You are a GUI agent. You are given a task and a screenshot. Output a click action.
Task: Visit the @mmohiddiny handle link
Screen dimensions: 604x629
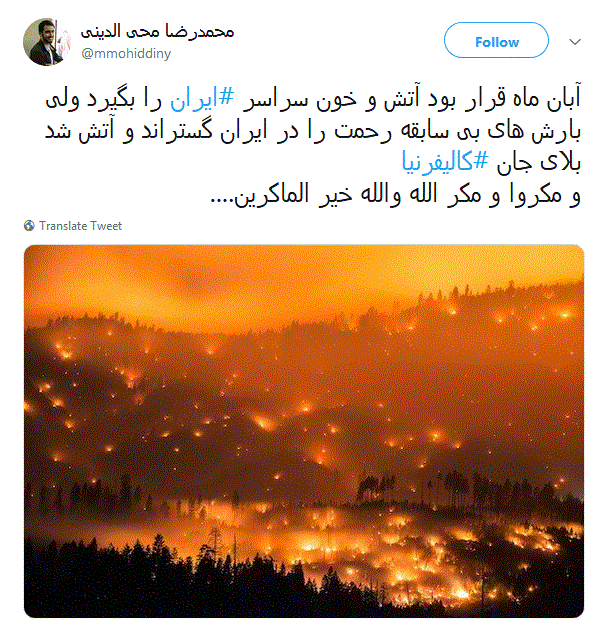click(126, 53)
